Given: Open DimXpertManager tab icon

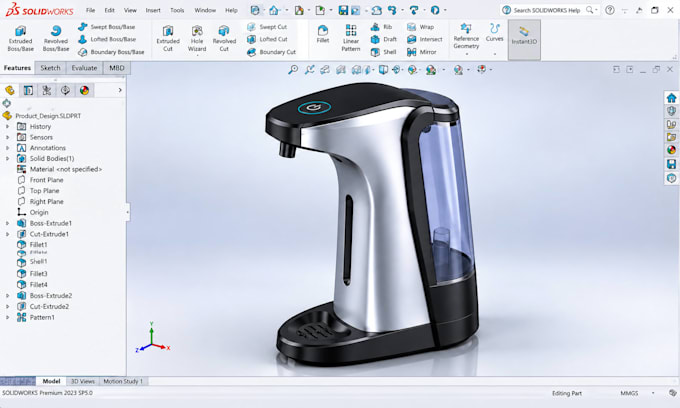Looking at the screenshot, I should point(65,90).
